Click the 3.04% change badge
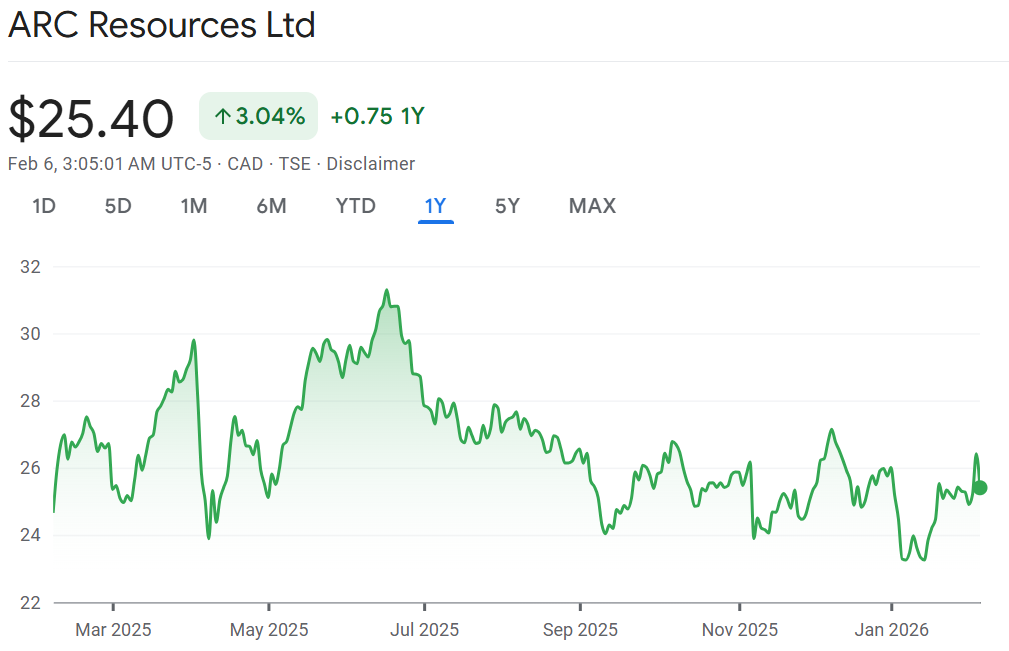1009x651 pixels. [x=259, y=116]
